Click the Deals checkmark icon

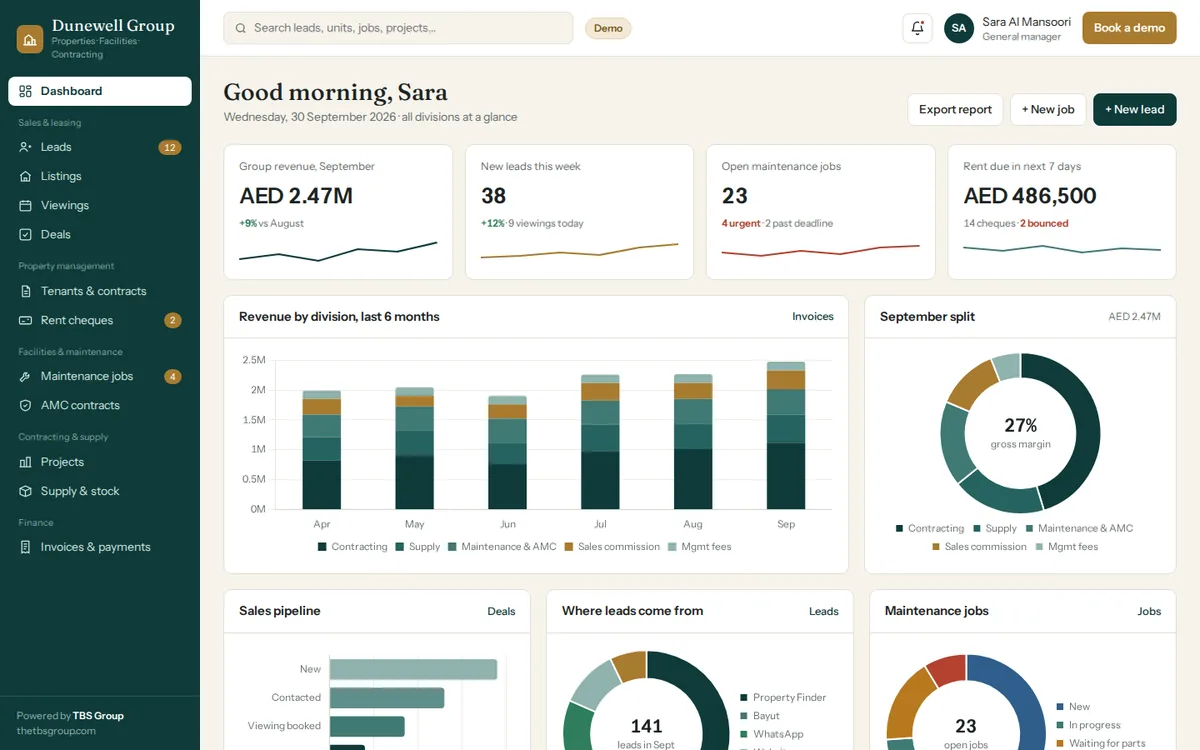point(26,234)
